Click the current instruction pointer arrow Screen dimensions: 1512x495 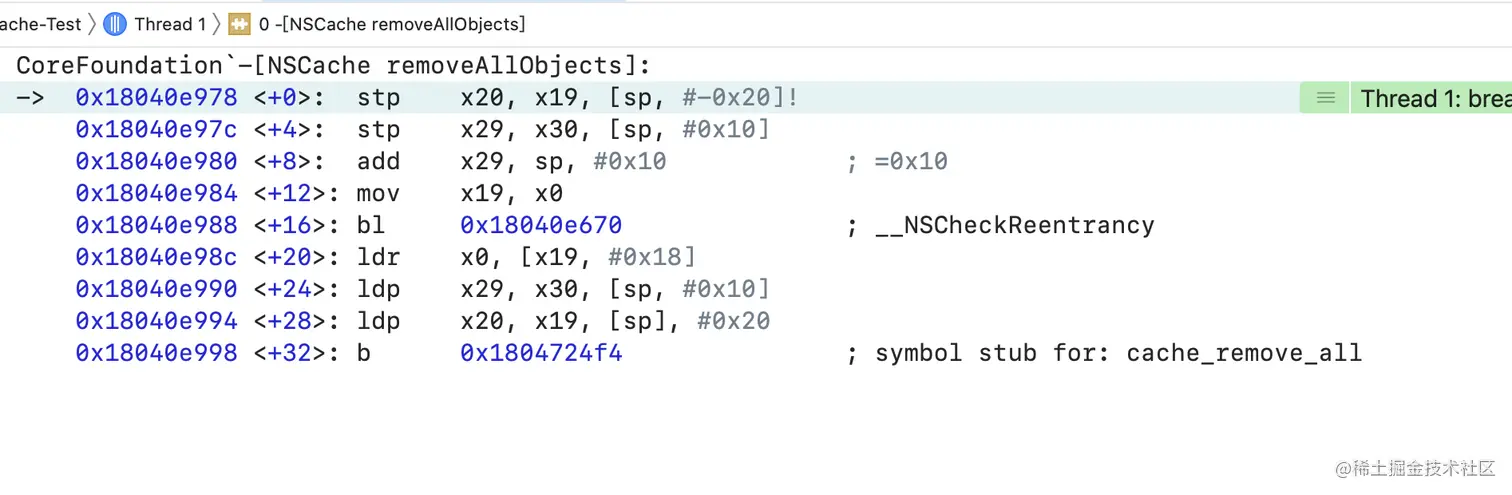(x=31, y=98)
